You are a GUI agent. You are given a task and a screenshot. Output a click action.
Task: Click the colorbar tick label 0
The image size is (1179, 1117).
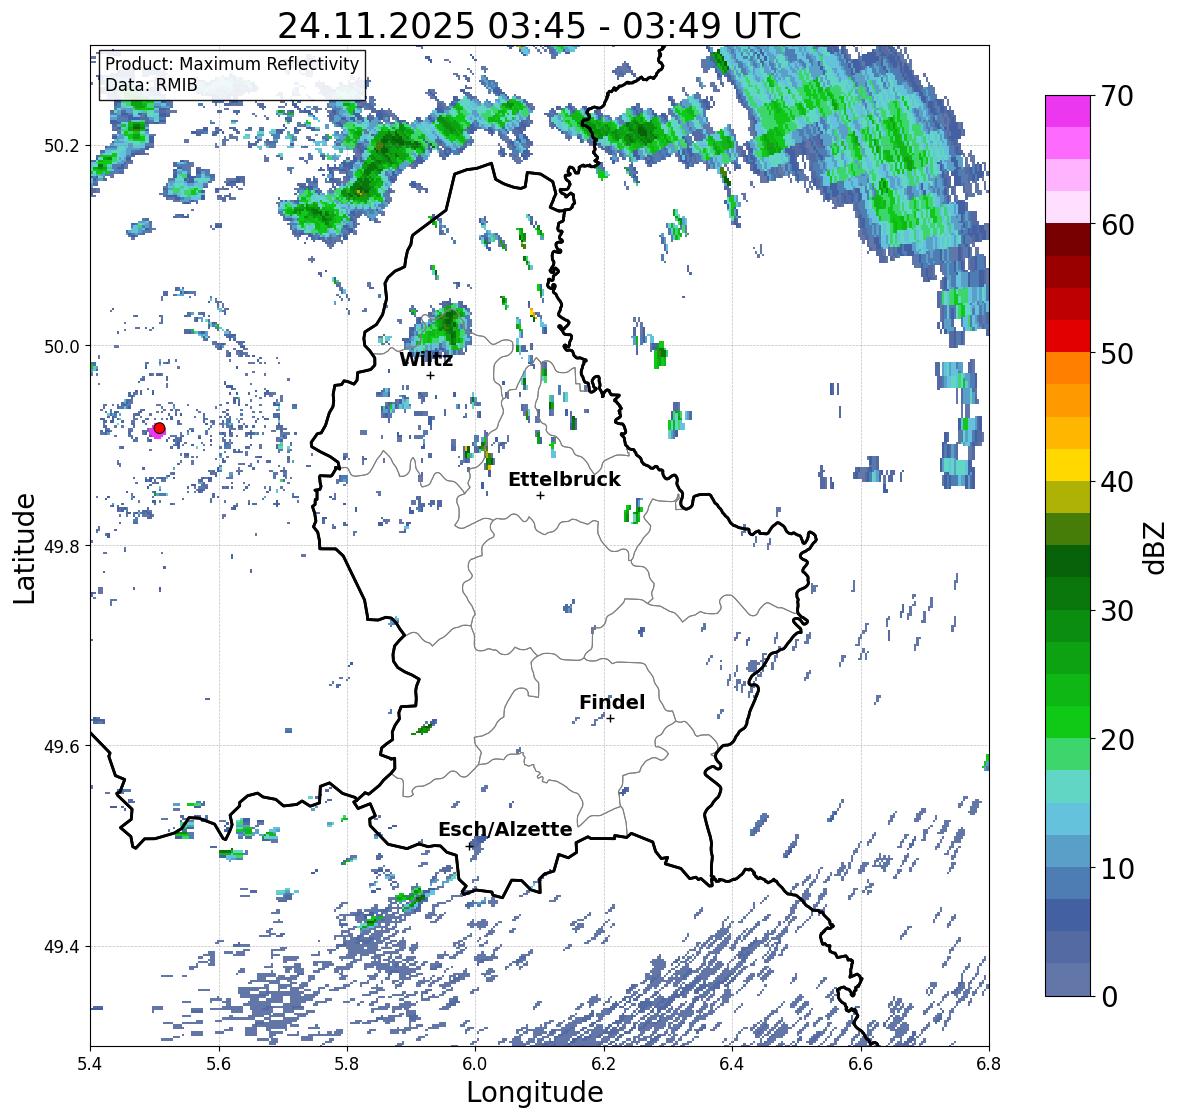click(x=1109, y=997)
